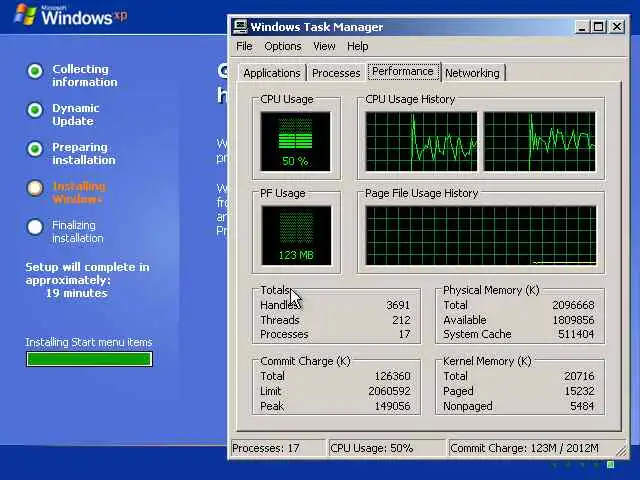Click the "19 minutes" remaining time text

77,293
